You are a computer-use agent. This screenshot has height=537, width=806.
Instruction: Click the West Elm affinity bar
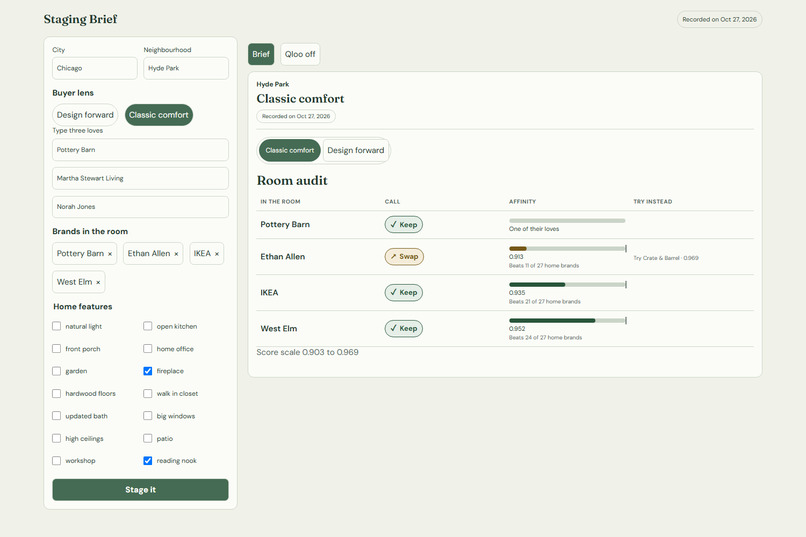tap(567, 321)
